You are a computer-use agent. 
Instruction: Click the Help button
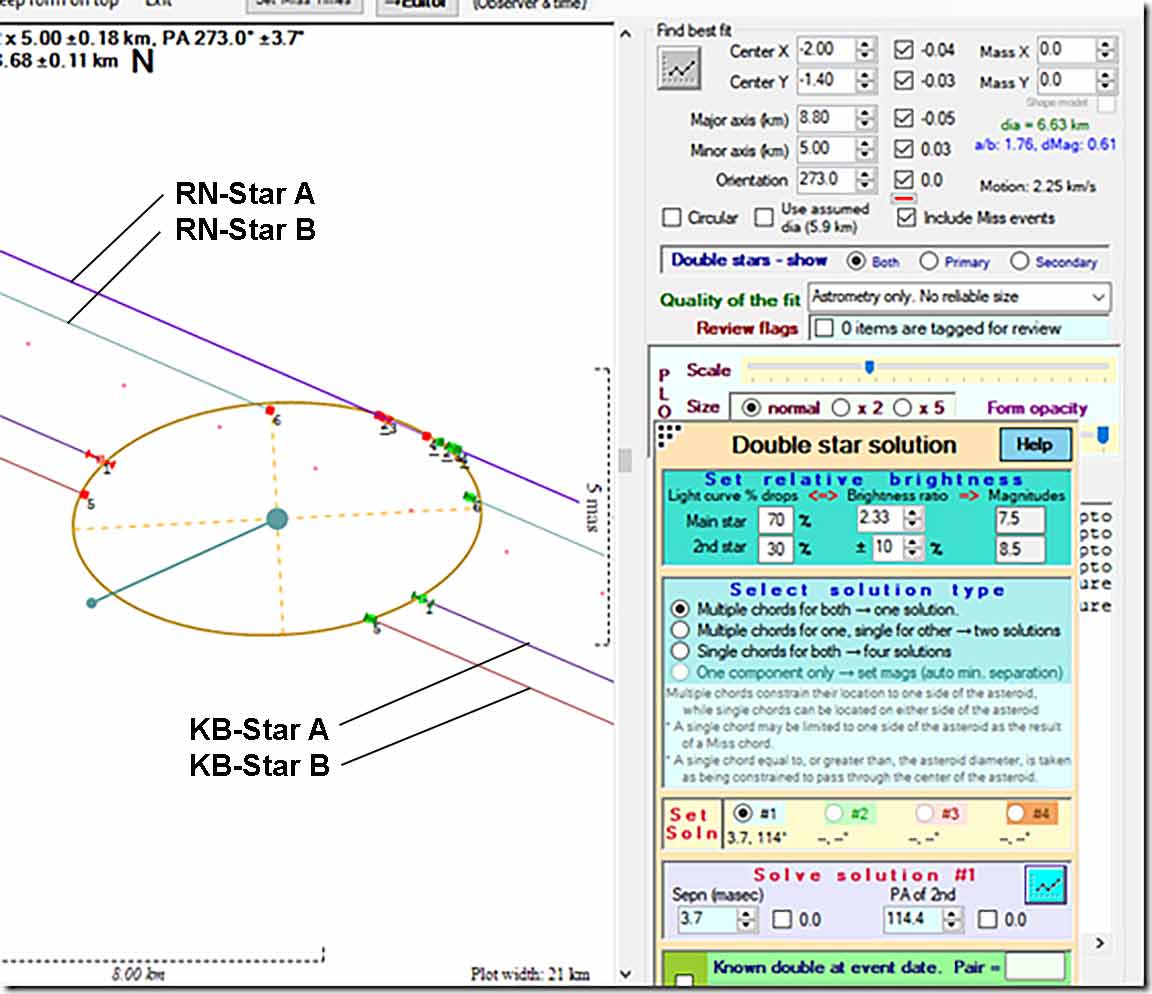1035,444
